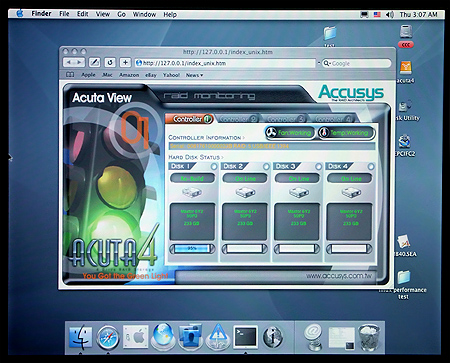450x363 pixels.
Task: Click the Disk 4 LED indicator circle
Action: 371,166
